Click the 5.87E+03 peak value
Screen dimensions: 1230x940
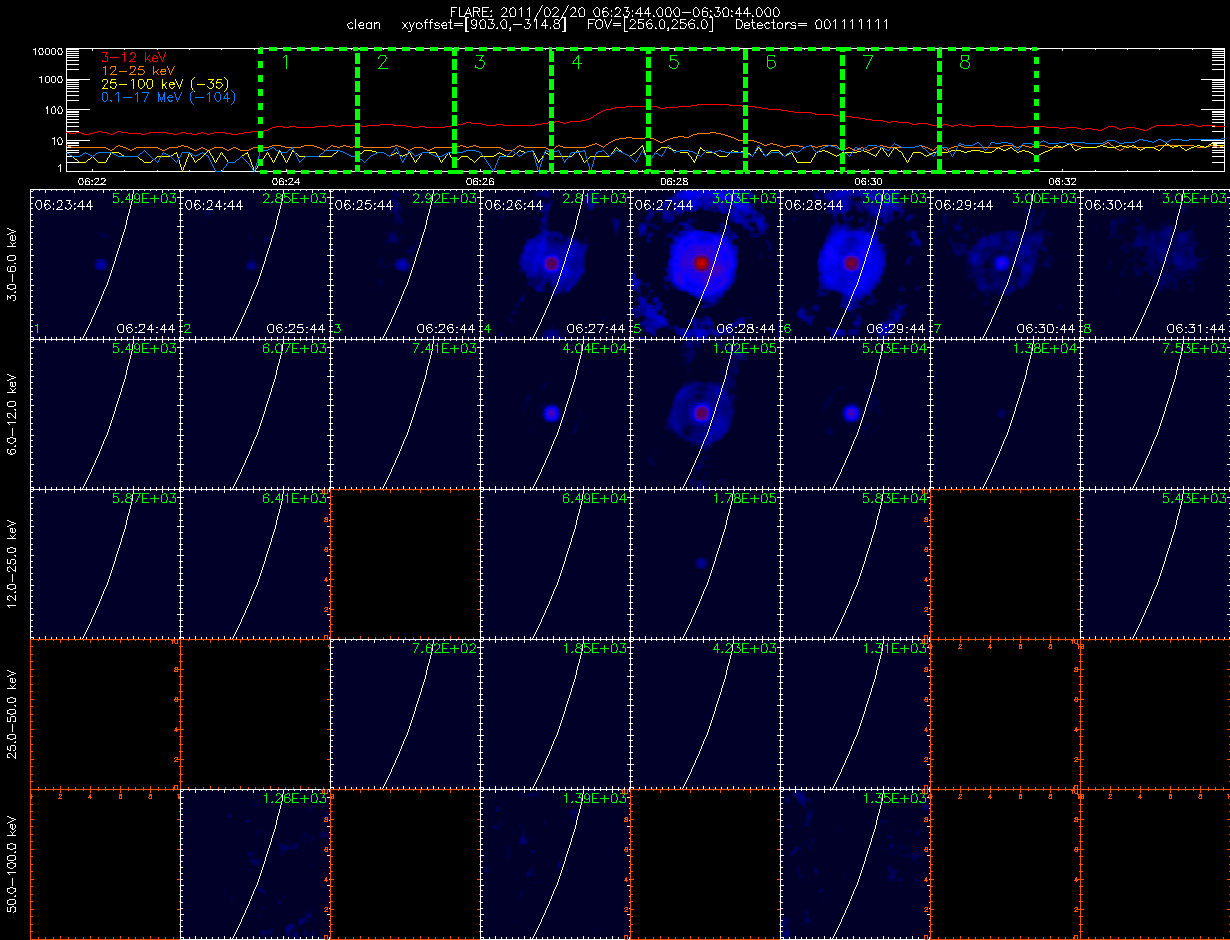145,499
